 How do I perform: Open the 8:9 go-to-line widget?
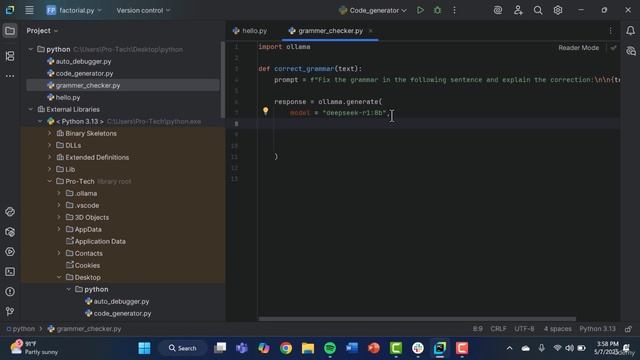click(478, 329)
